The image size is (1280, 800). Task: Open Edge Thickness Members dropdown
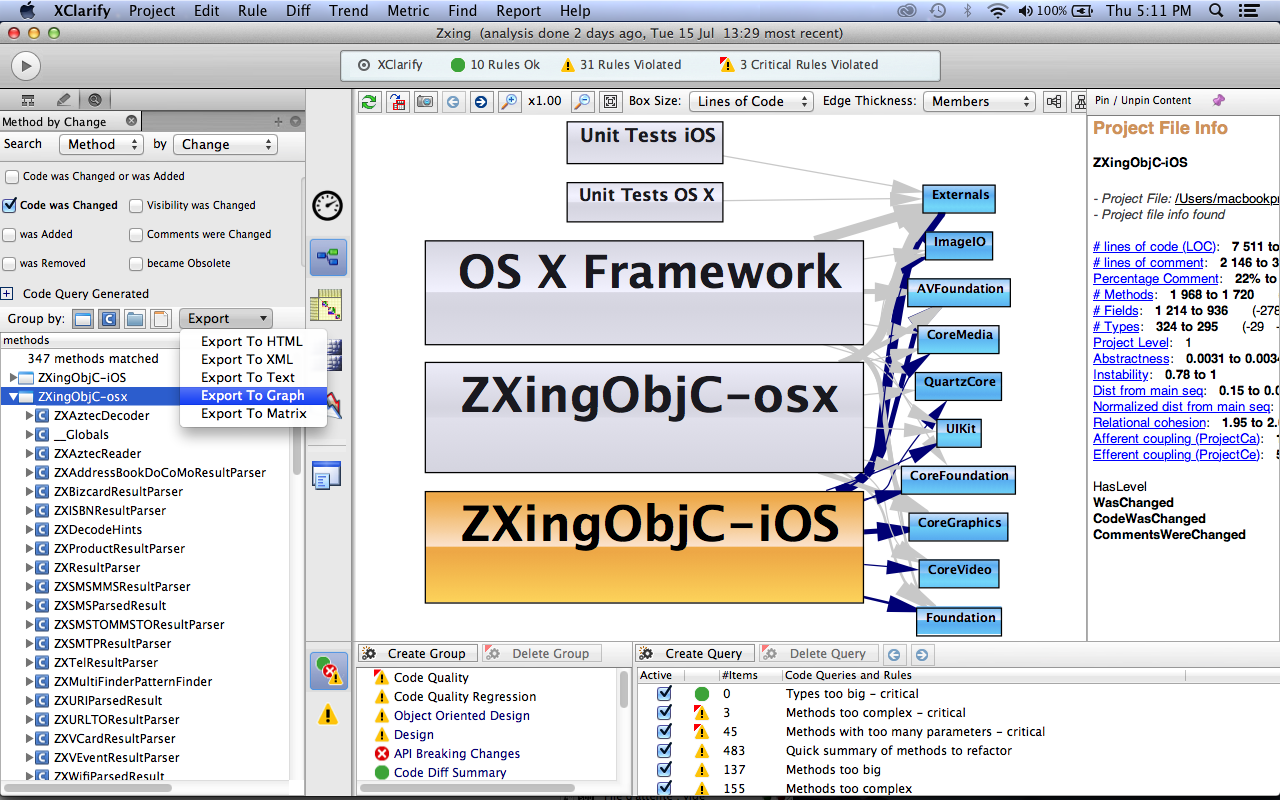pyautogui.click(x=978, y=101)
